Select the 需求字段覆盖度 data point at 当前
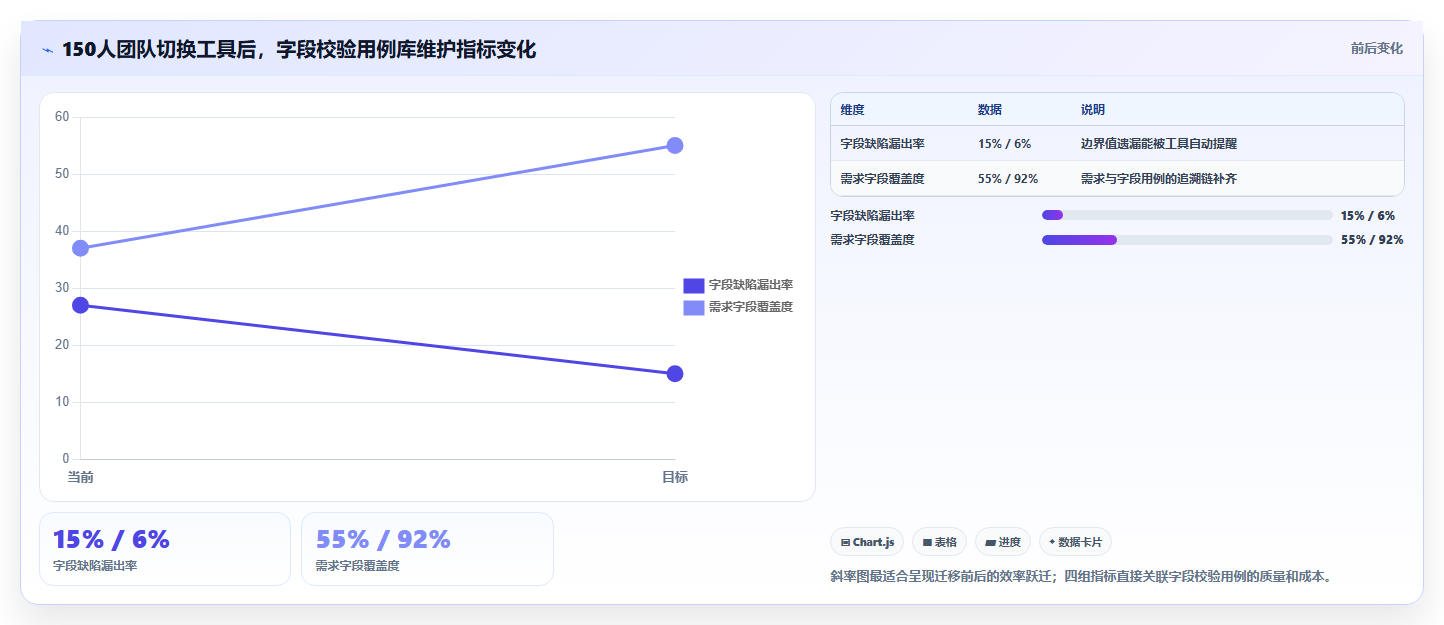The height and width of the screenshot is (625, 1444). tap(81, 248)
